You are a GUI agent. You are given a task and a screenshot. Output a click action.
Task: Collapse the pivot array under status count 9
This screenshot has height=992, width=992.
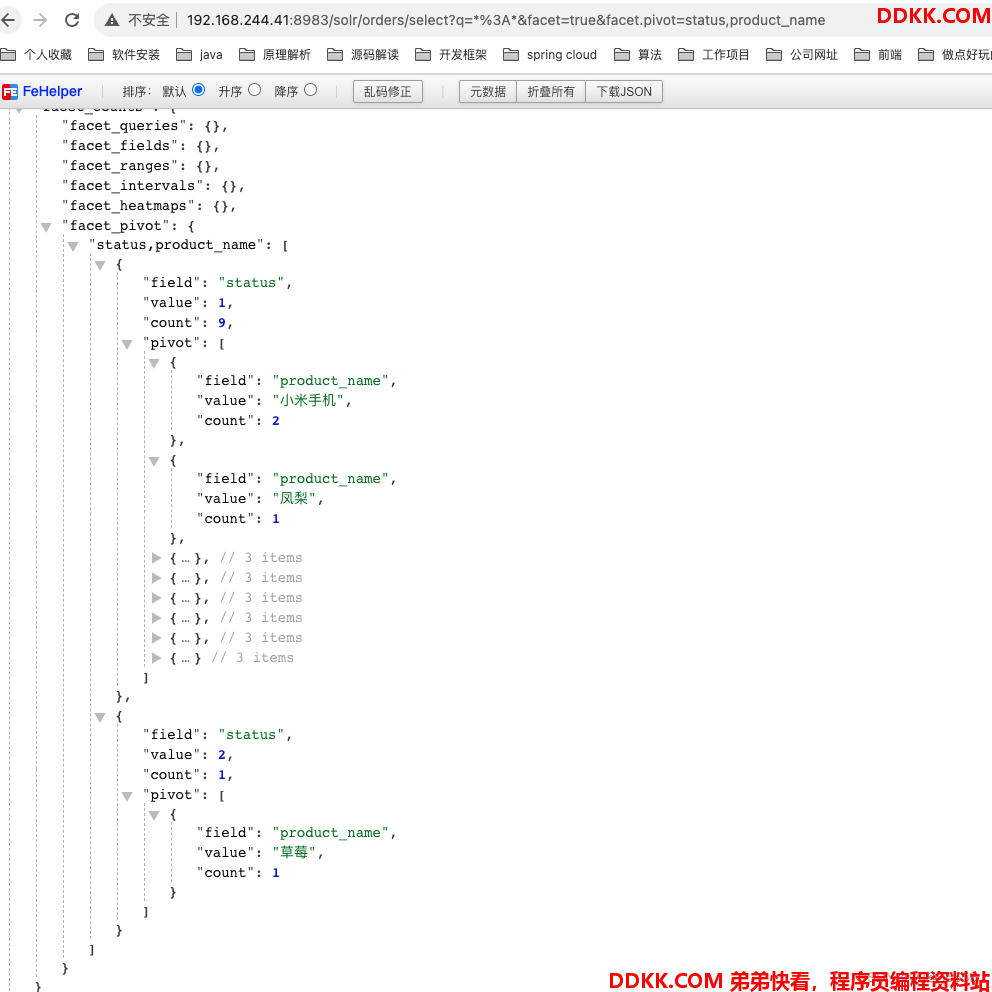[127, 344]
